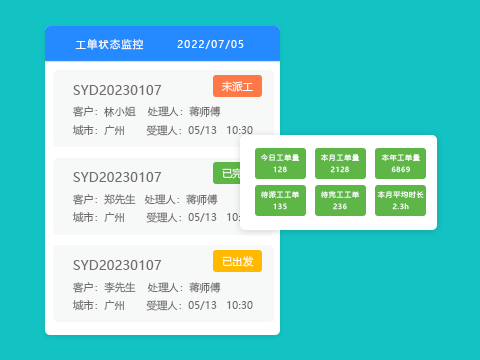Click the green 已完 badge on 郑先生 card
The image size is (480, 360).
click(227, 173)
